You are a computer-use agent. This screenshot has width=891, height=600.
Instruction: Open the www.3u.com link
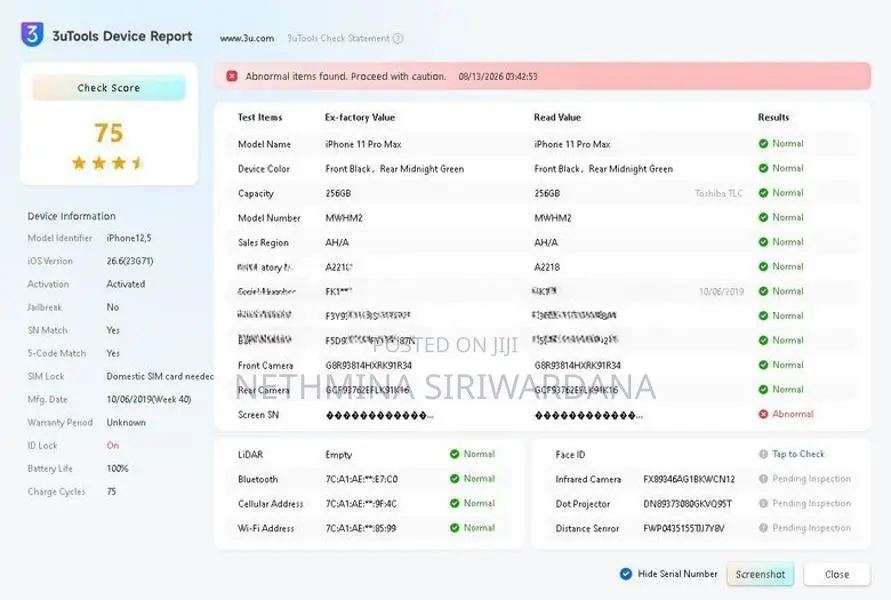[x=247, y=39]
